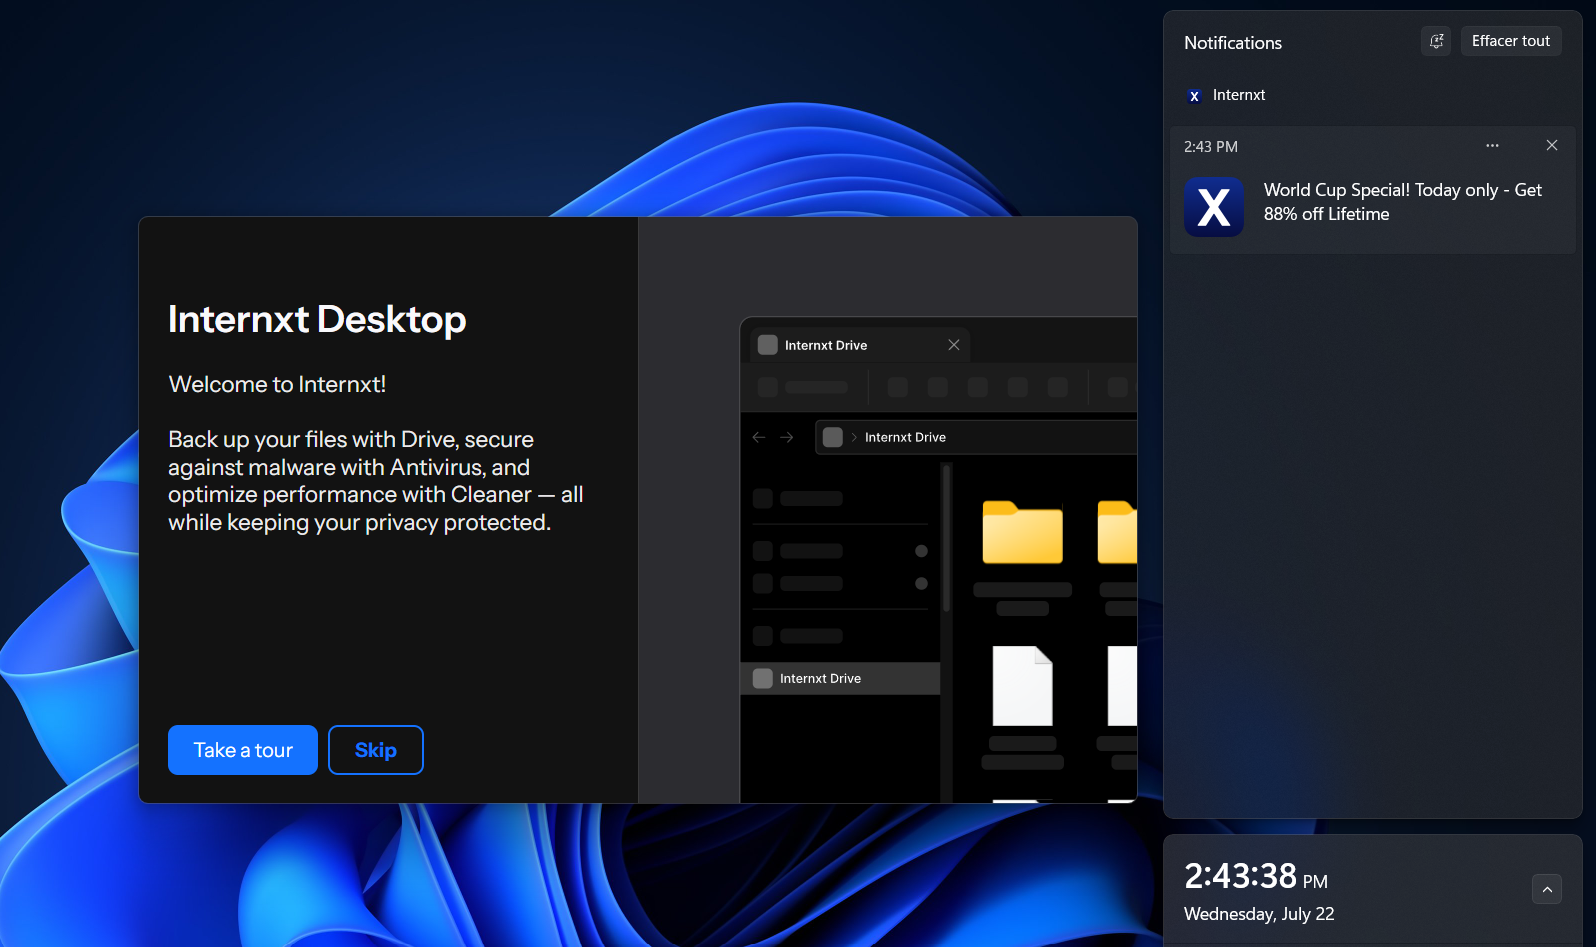Image resolution: width=1596 pixels, height=947 pixels.
Task: Open the three-dot notification options menu
Action: tap(1492, 146)
